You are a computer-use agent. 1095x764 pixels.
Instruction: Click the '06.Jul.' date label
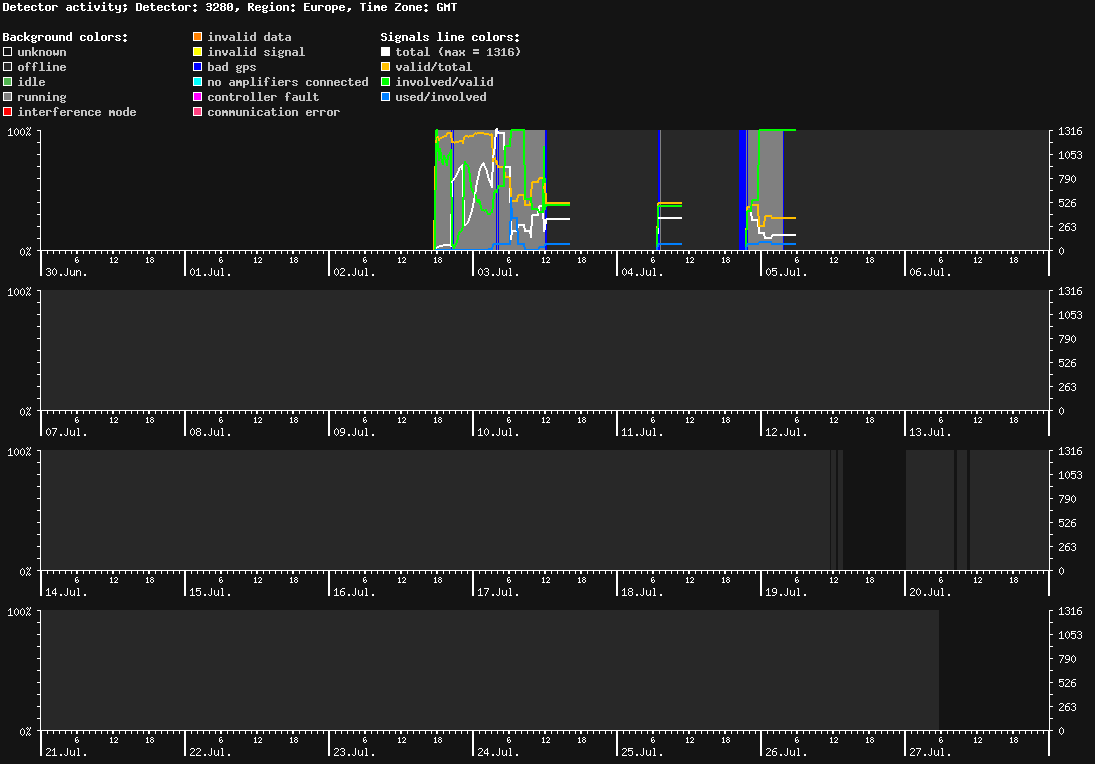pyautogui.click(x=930, y=272)
